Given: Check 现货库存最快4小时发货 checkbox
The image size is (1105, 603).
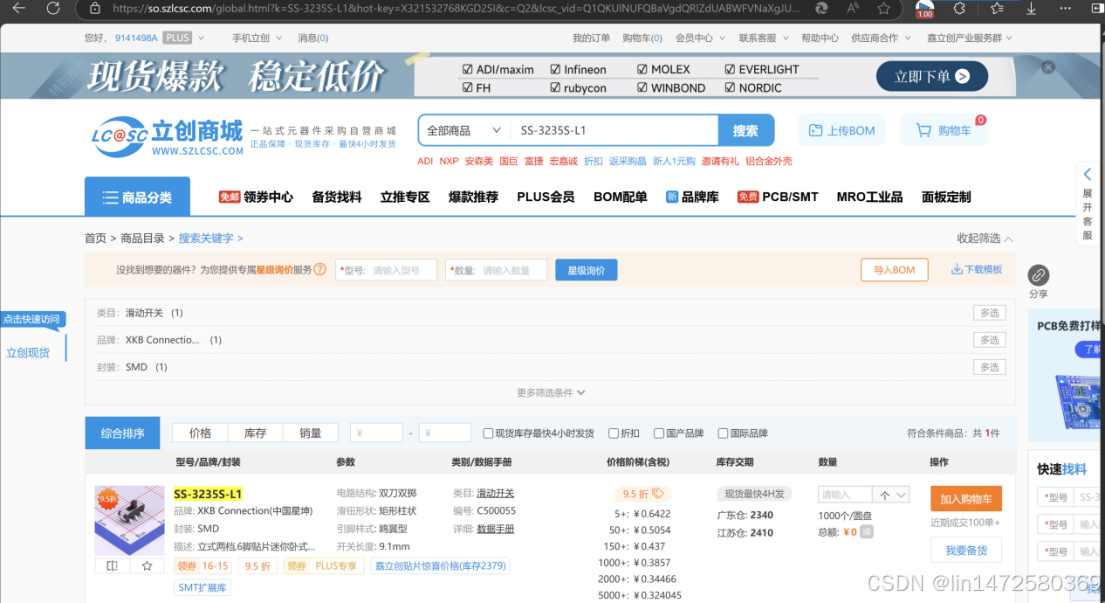Looking at the screenshot, I should tap(488, 433).
